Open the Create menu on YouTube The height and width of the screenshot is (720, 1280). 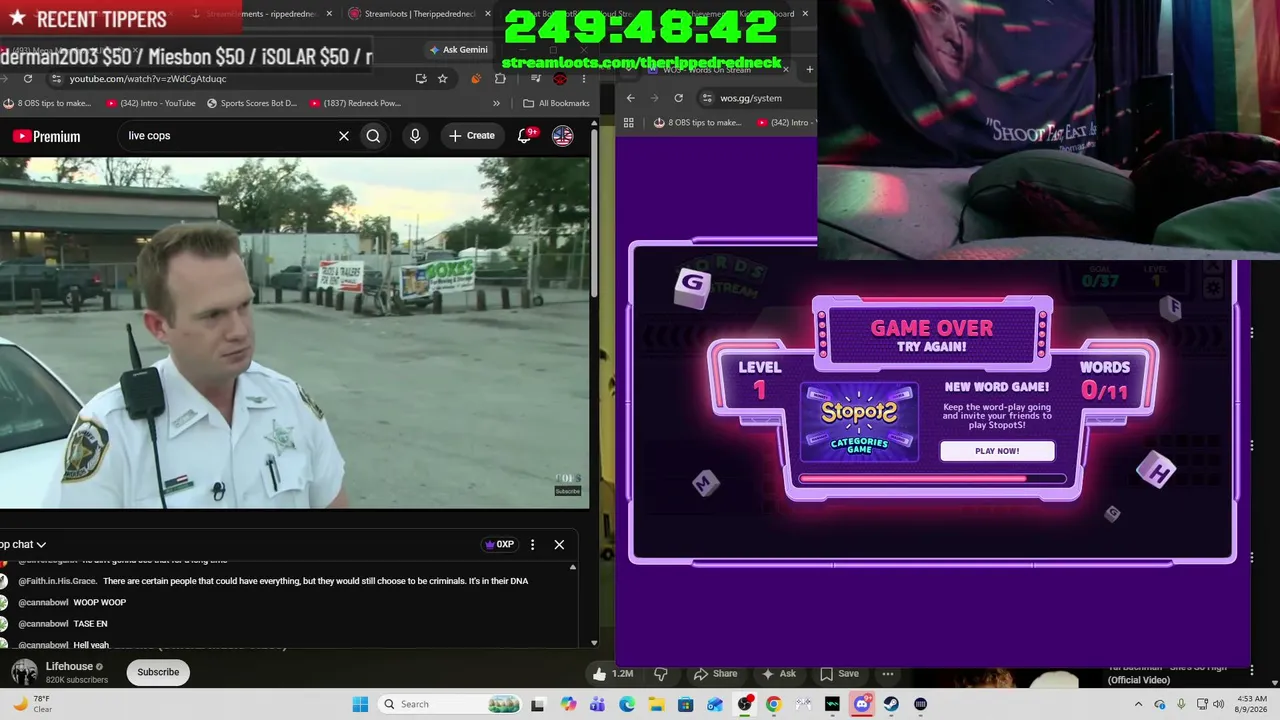pyautogui.click(x=472, y=136)
